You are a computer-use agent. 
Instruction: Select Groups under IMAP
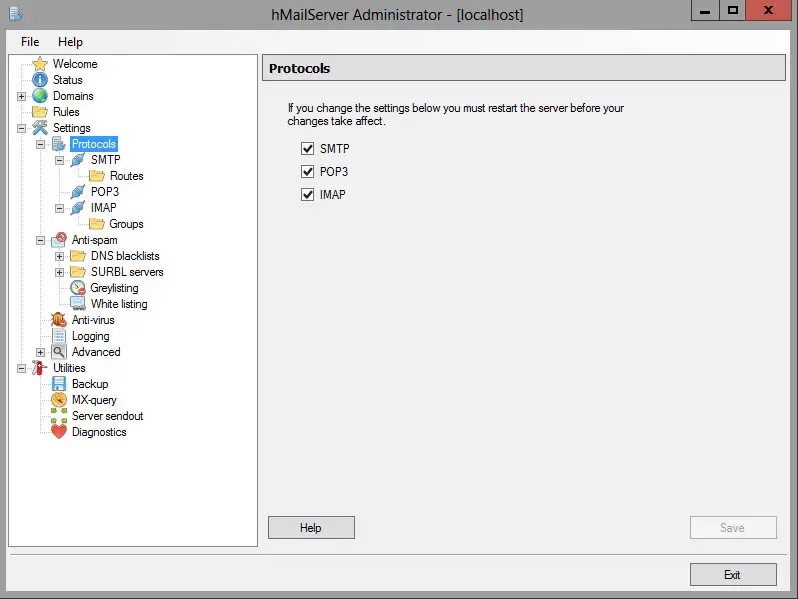click(x=126, y=224)
